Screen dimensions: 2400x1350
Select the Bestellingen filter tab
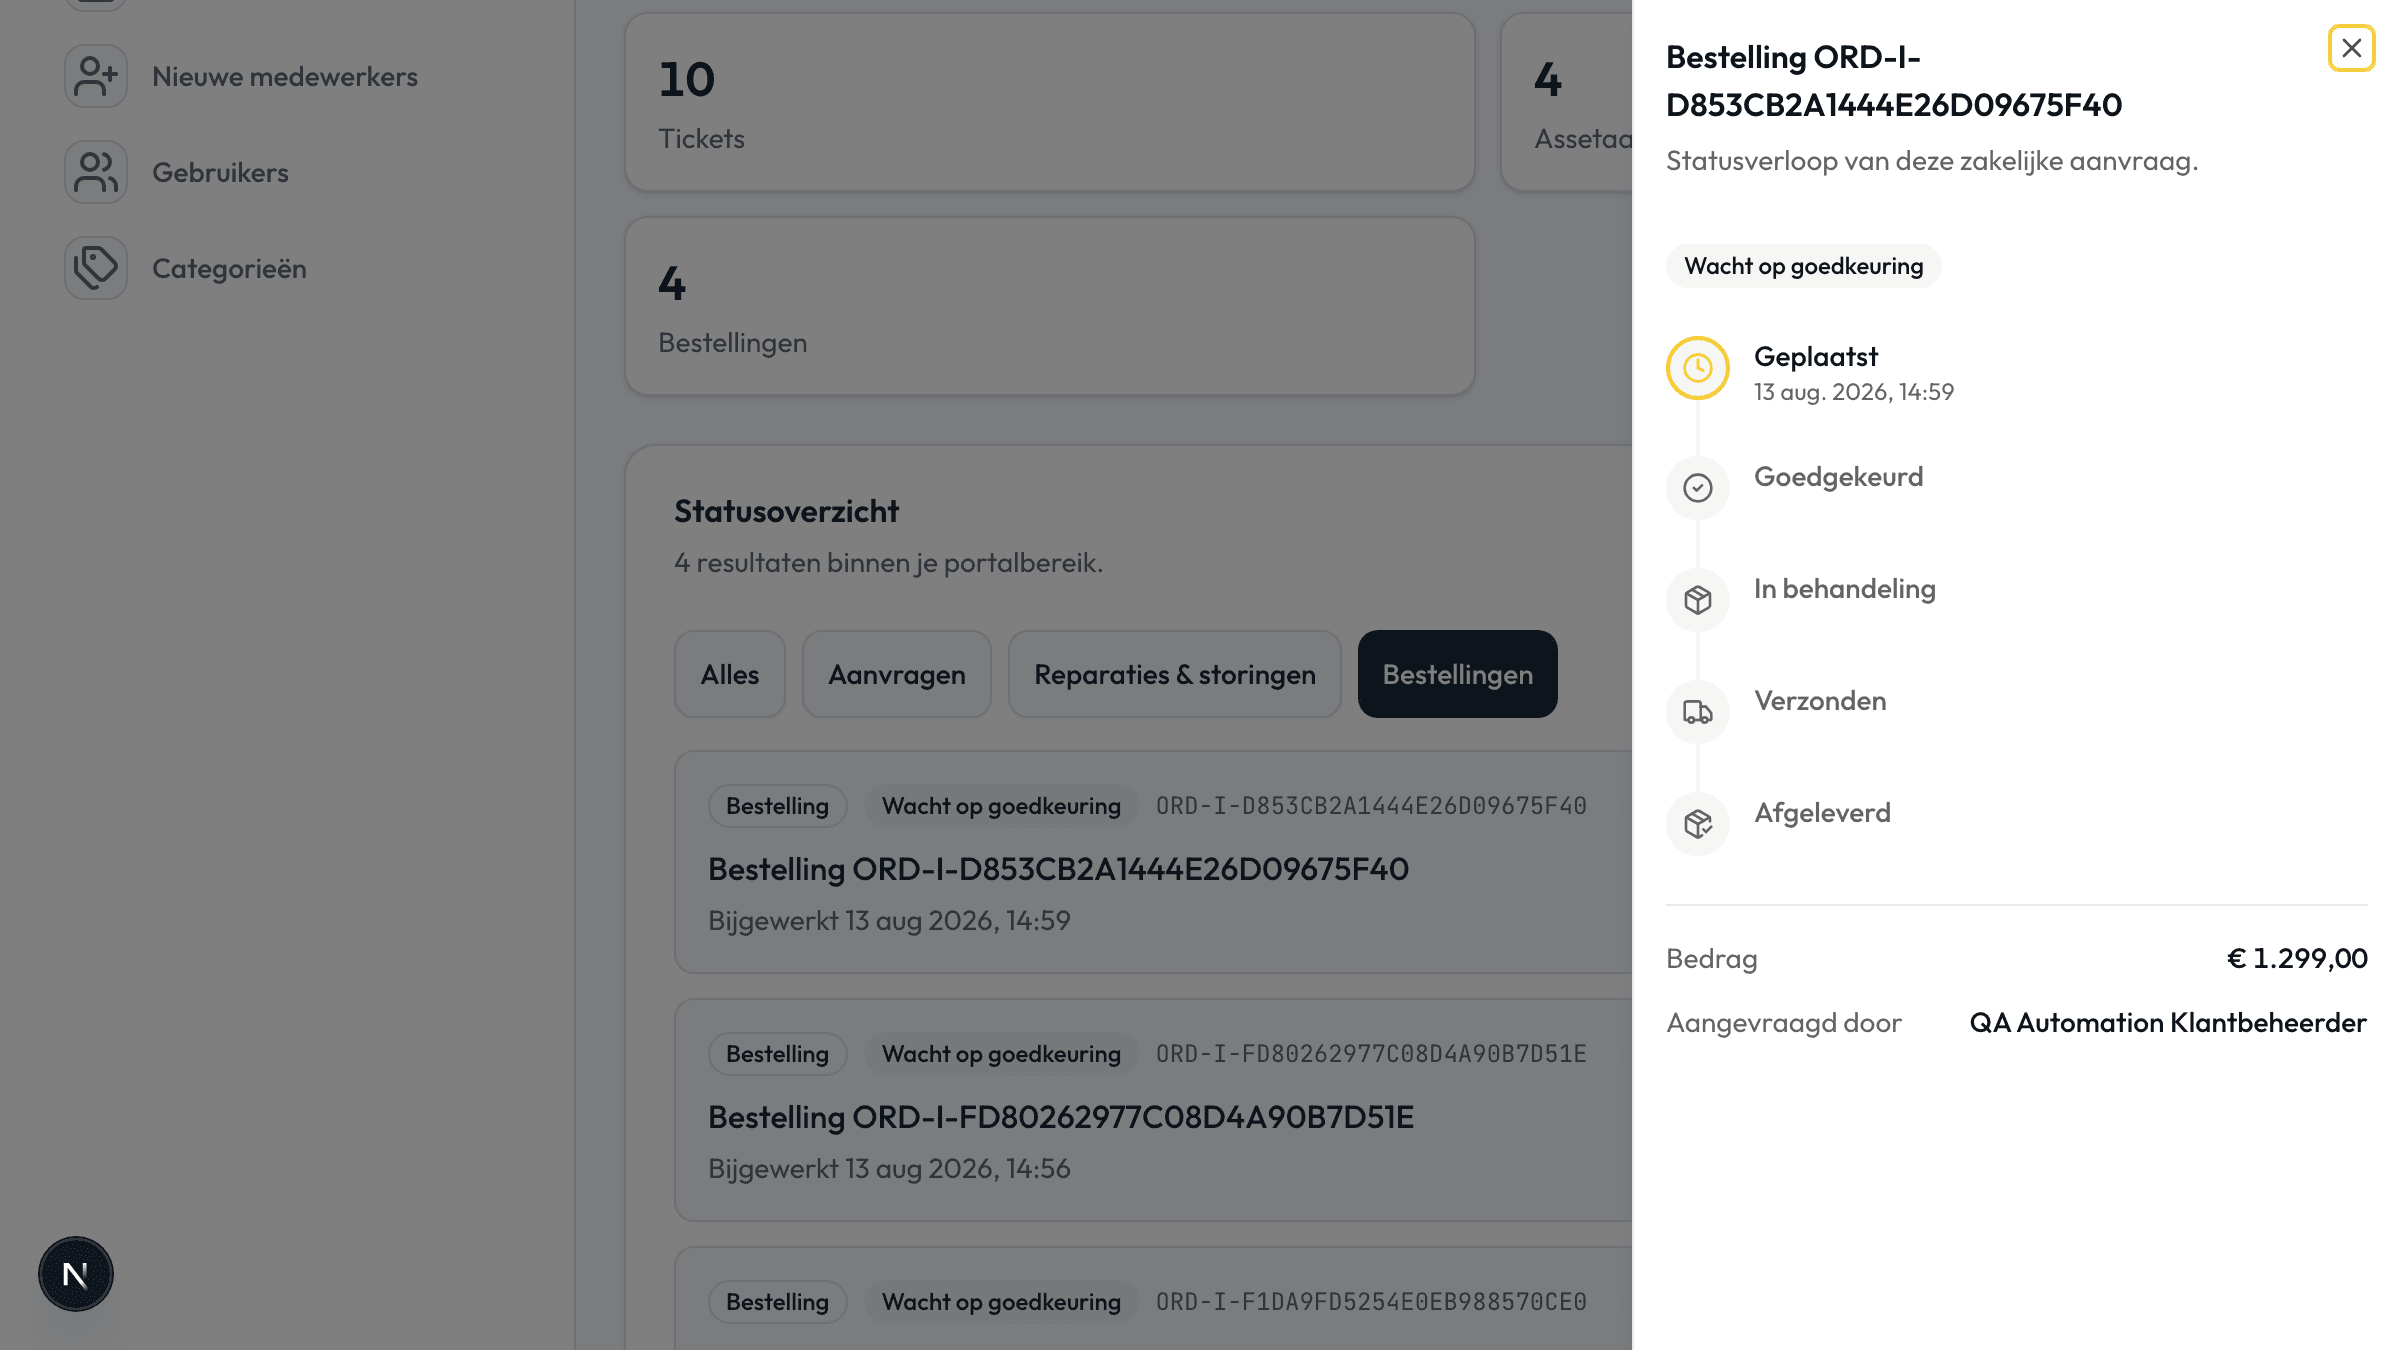pos(1458,674)
